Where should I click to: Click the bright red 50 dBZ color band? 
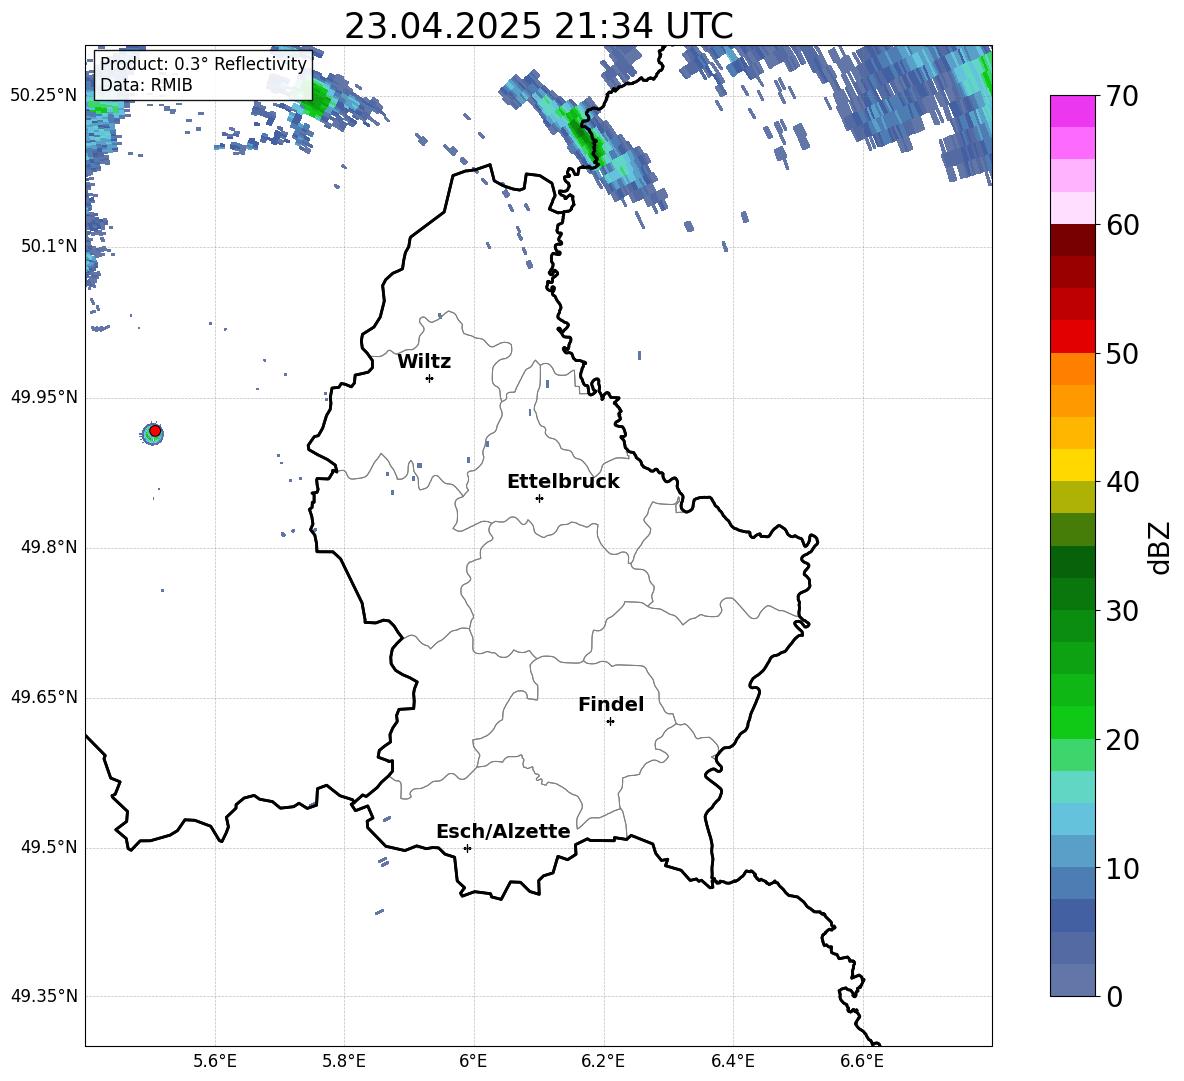tap(1072, 337)
